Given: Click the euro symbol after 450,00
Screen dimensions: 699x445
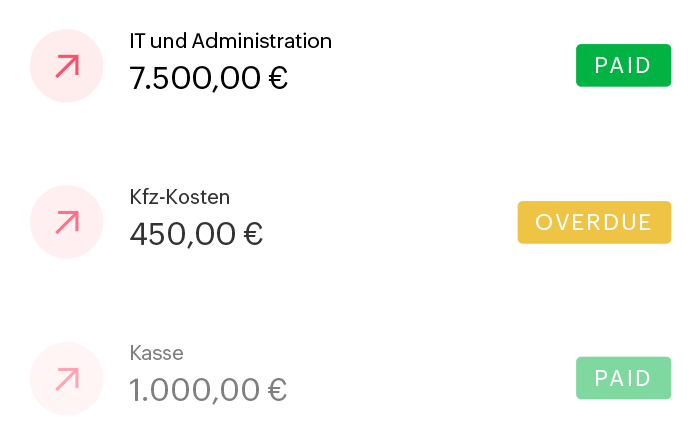Looking at the screenshot, I should pos(253,234).
